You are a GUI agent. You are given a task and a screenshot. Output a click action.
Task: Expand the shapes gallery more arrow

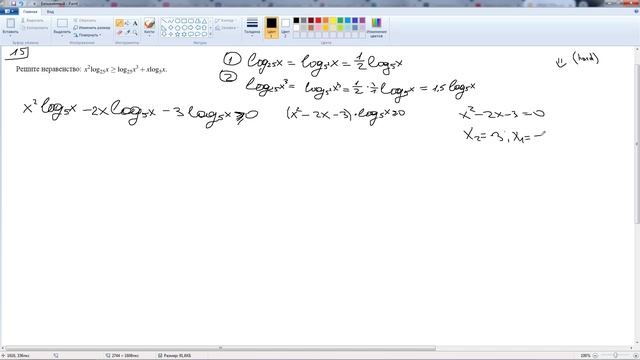[211, 35]
